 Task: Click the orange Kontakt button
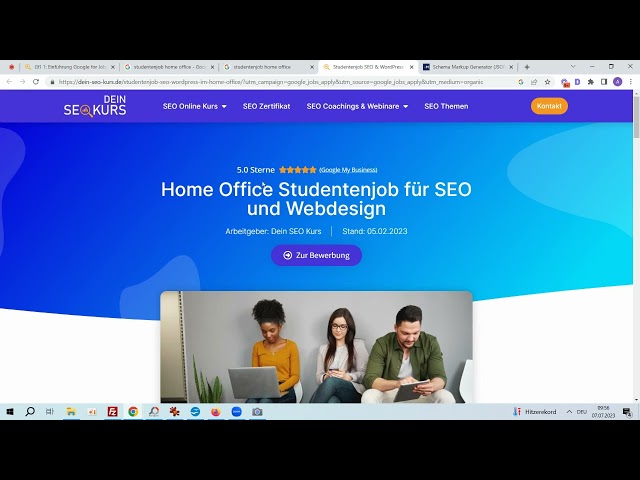point(549,106)
